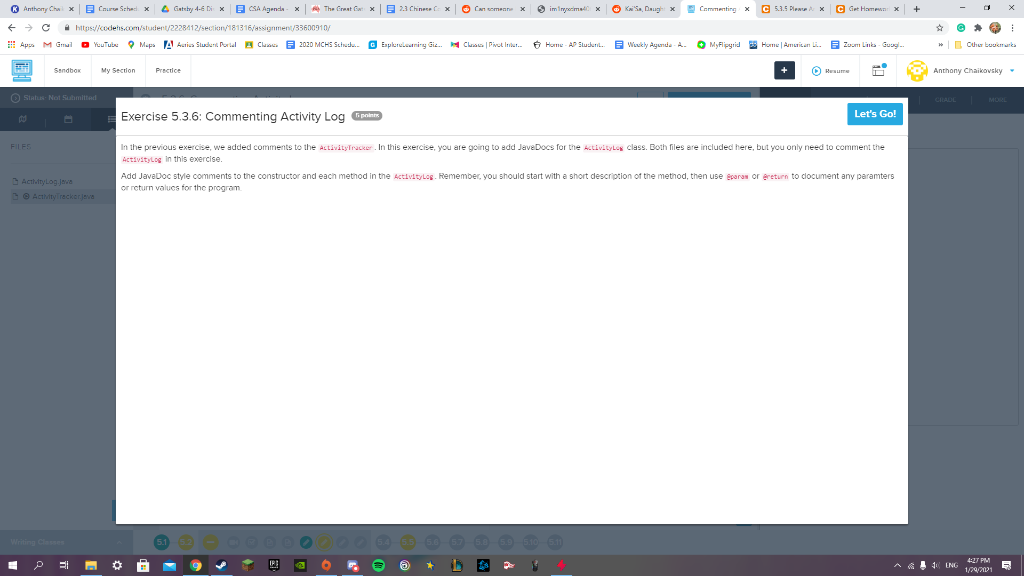Toggle the ENG language indicator in system tray

pyautogui.click(x=951, y=566)
